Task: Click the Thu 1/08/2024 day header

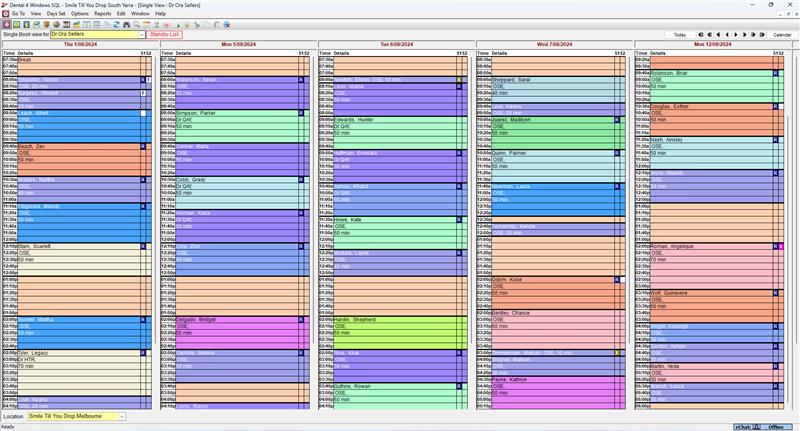Action: [81, 44]
